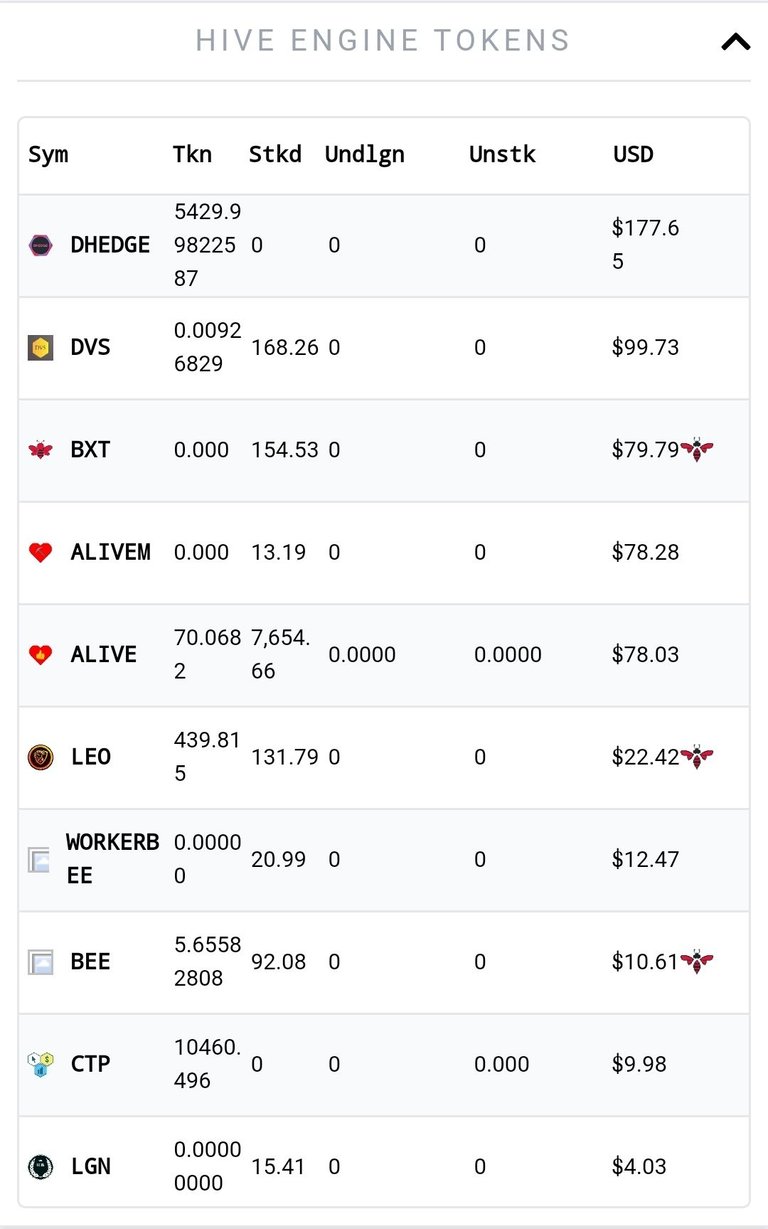The image size is (768, 1229).
Task: Sort by the Sym column header
Action: pyautogui.click(x=48, y=155)
